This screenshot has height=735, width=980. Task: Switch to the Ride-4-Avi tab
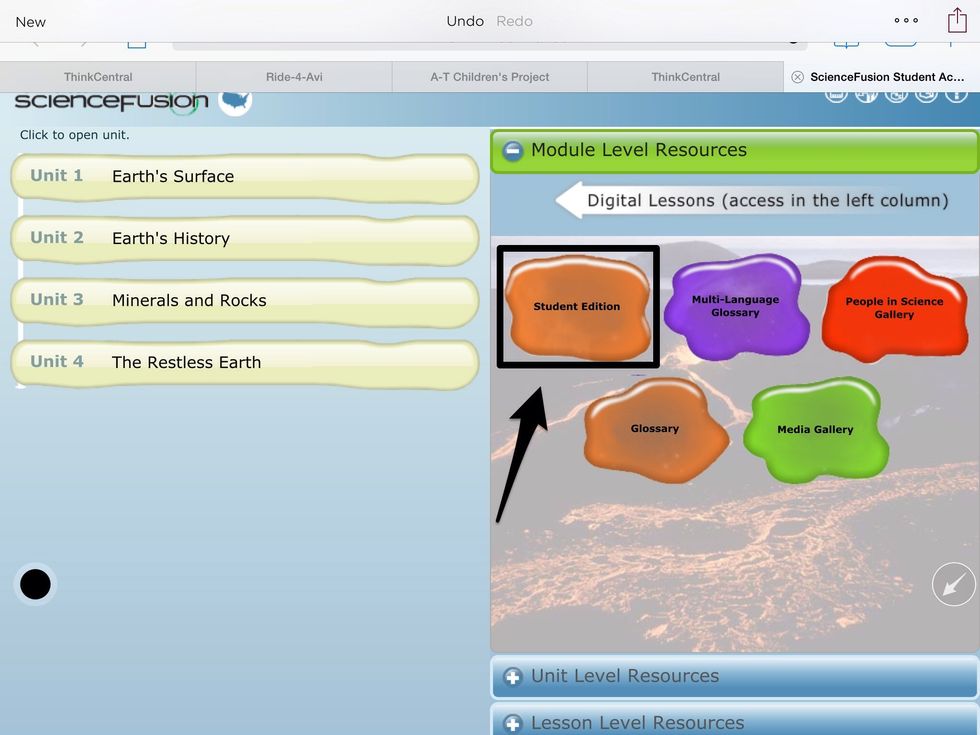point(293,76)
